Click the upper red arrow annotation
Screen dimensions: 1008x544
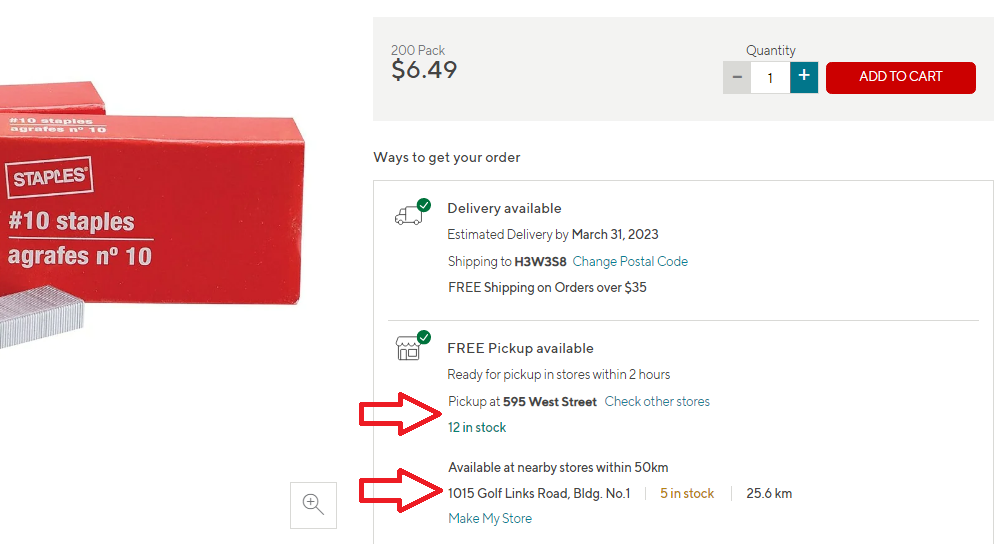tap(399, 413)
